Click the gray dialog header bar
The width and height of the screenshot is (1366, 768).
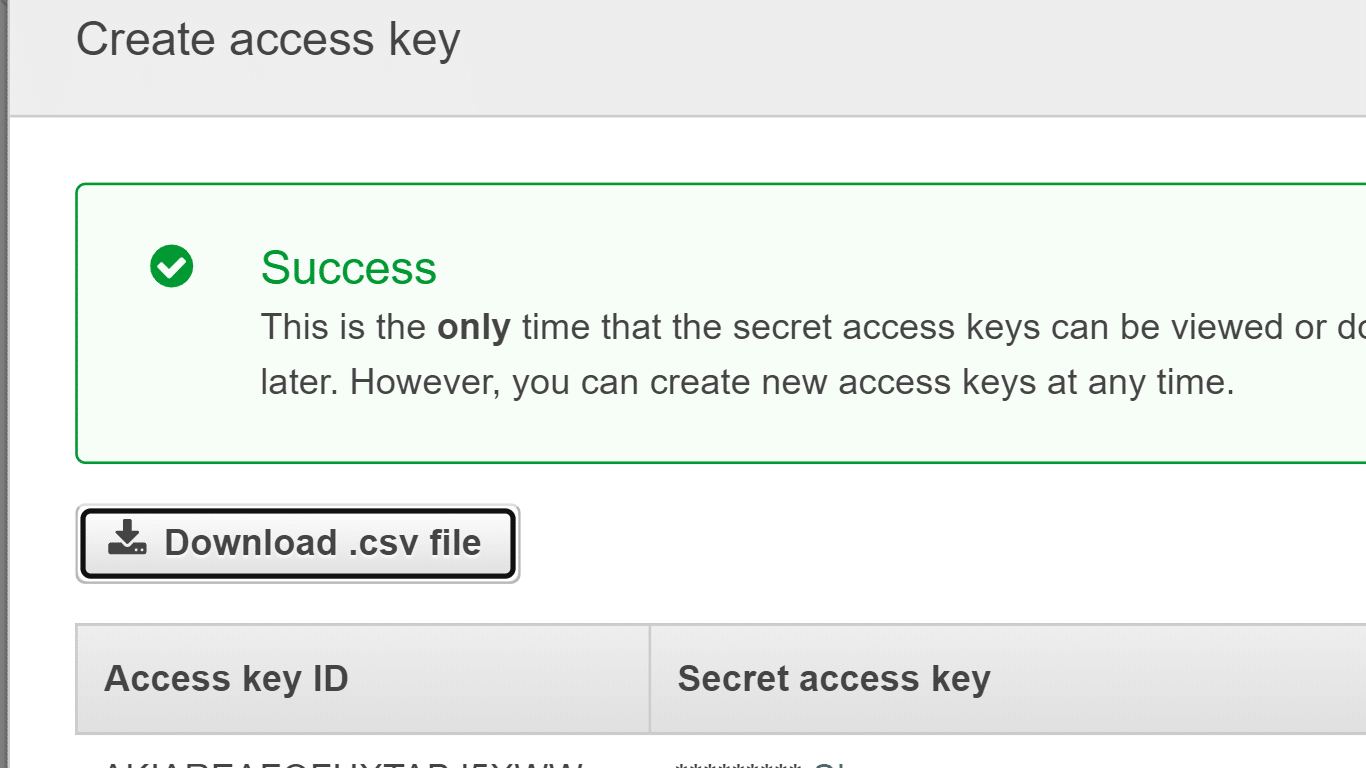pyautogui.click(x=688, y=58)
